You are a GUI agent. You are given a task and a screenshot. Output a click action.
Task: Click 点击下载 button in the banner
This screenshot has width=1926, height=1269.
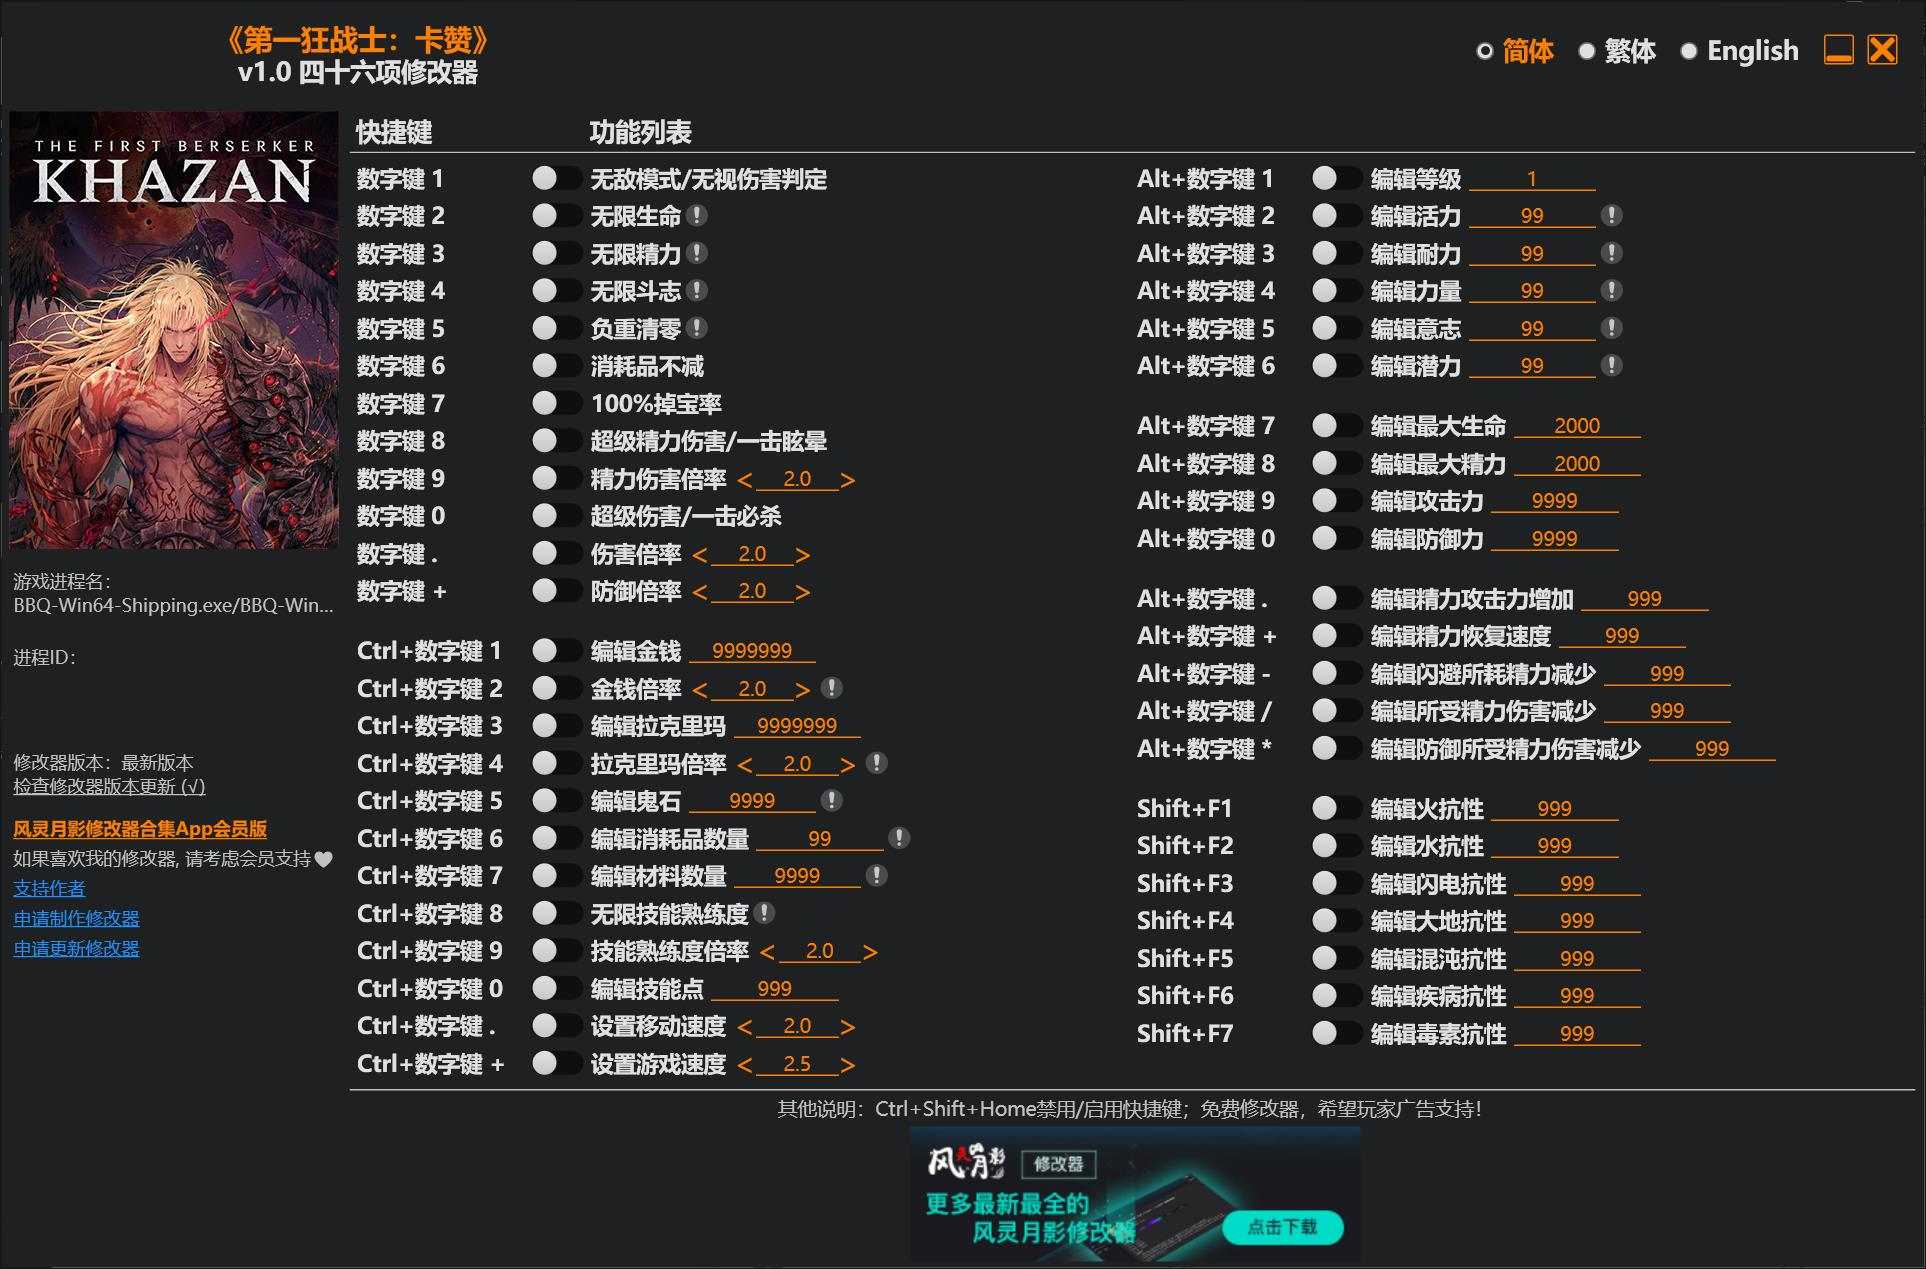pos(1282,1227)
